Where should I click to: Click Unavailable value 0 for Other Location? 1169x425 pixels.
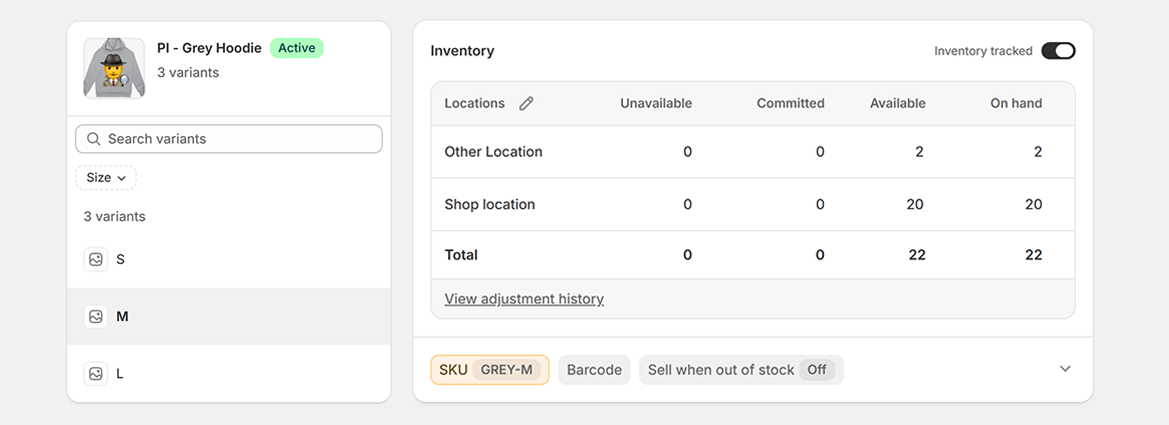point(687,152)
